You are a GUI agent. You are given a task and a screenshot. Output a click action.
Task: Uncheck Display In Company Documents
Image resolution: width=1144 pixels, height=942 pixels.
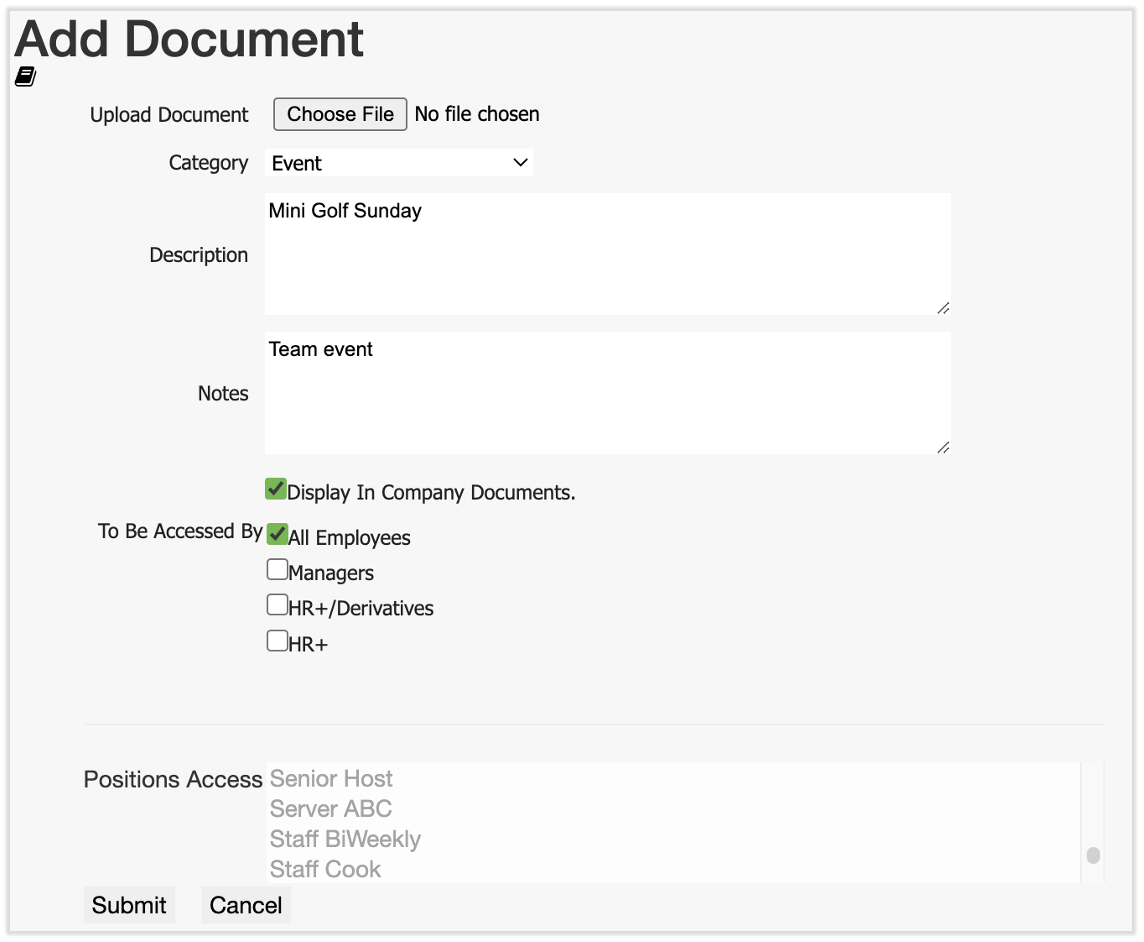(276, 489)
